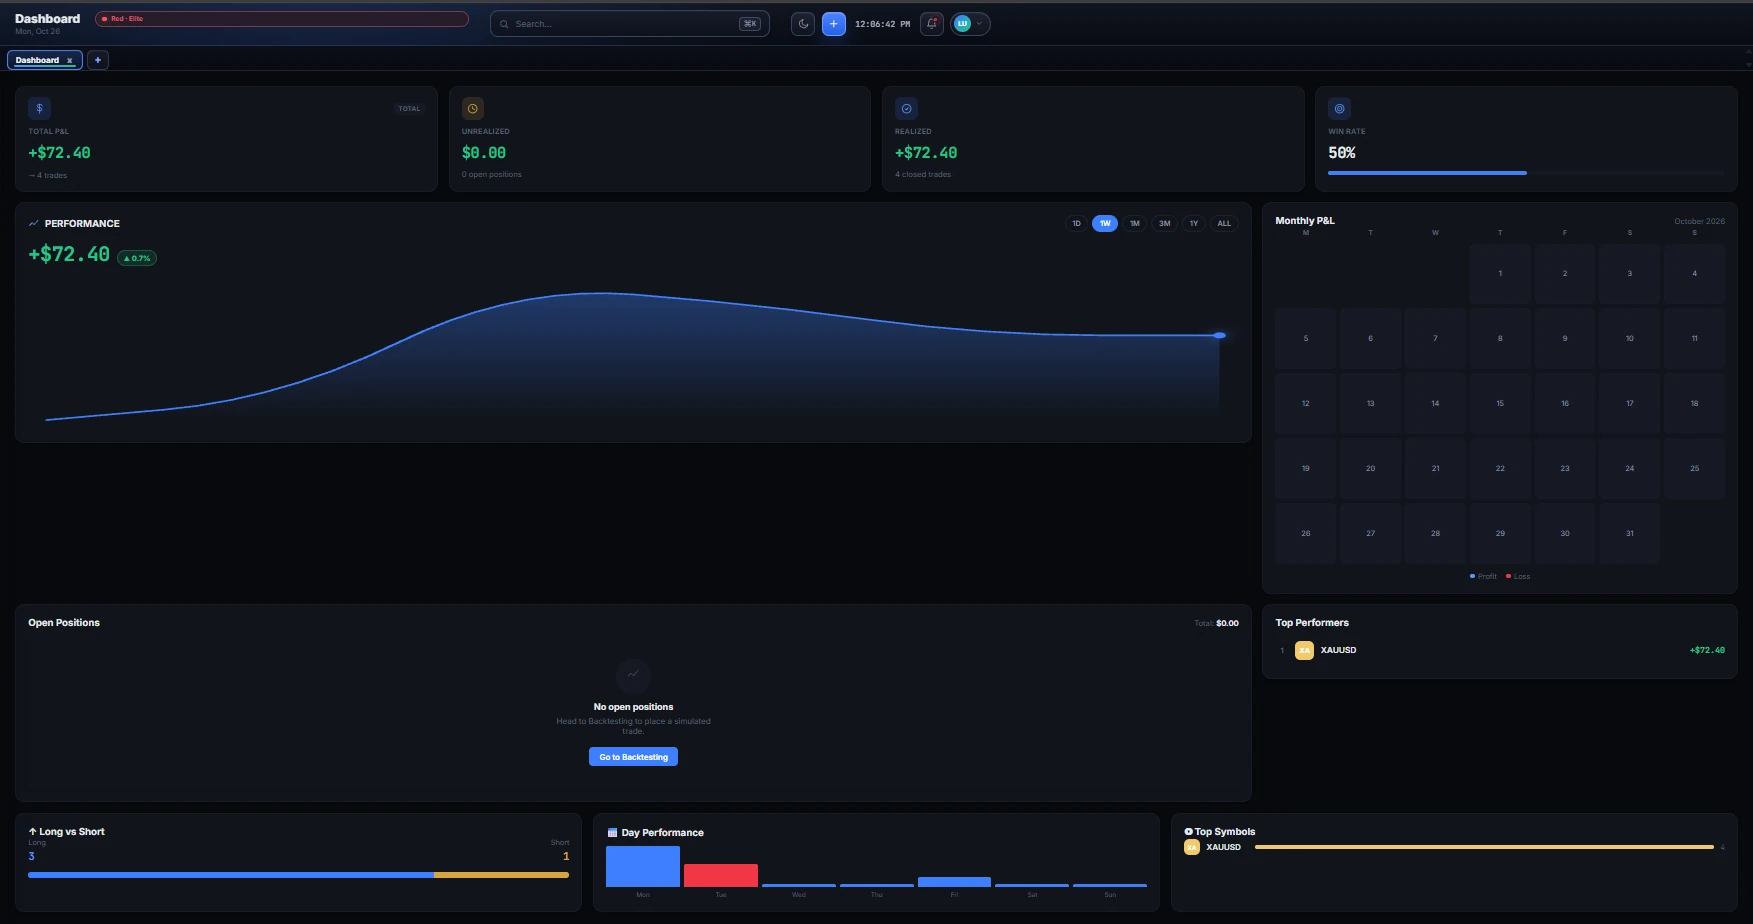
Task: Select the 1M performance range
Action: (x=1135, y=223)
